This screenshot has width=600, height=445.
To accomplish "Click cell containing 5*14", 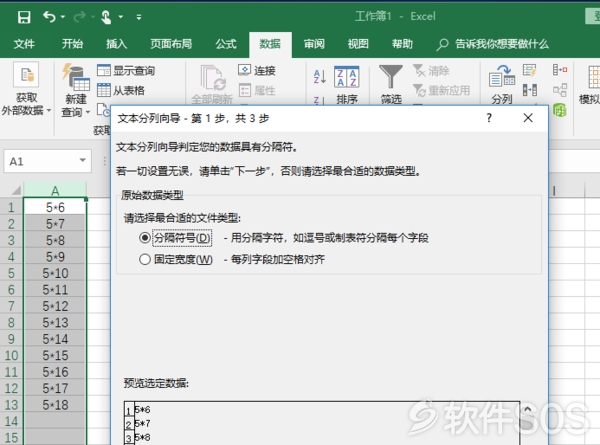I will 55,339.
